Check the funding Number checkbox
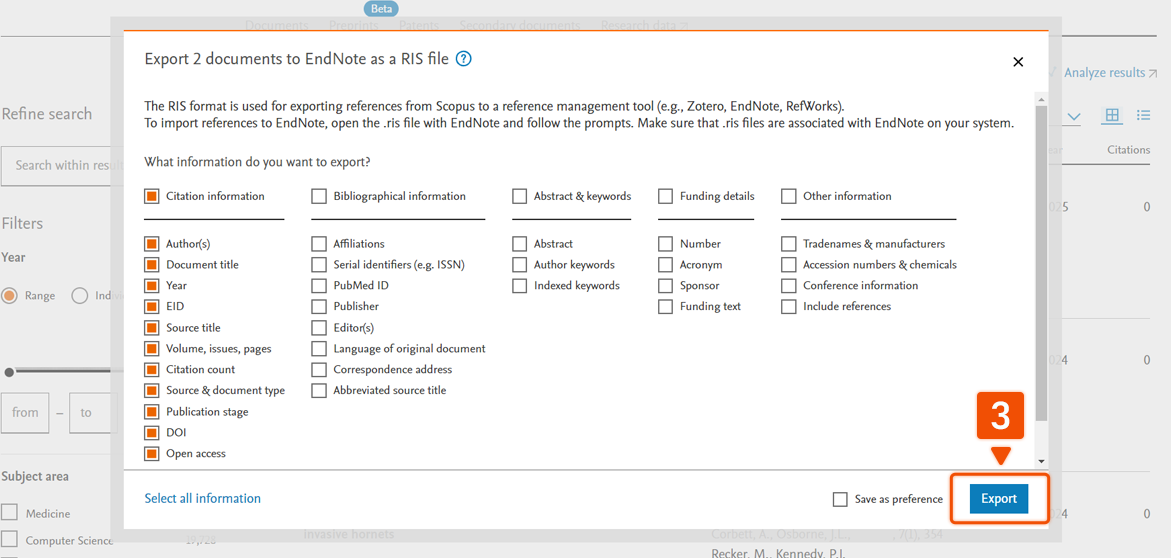Viewport: 1171px width, 558px height. pyautogui.click(x=665, y=244)
